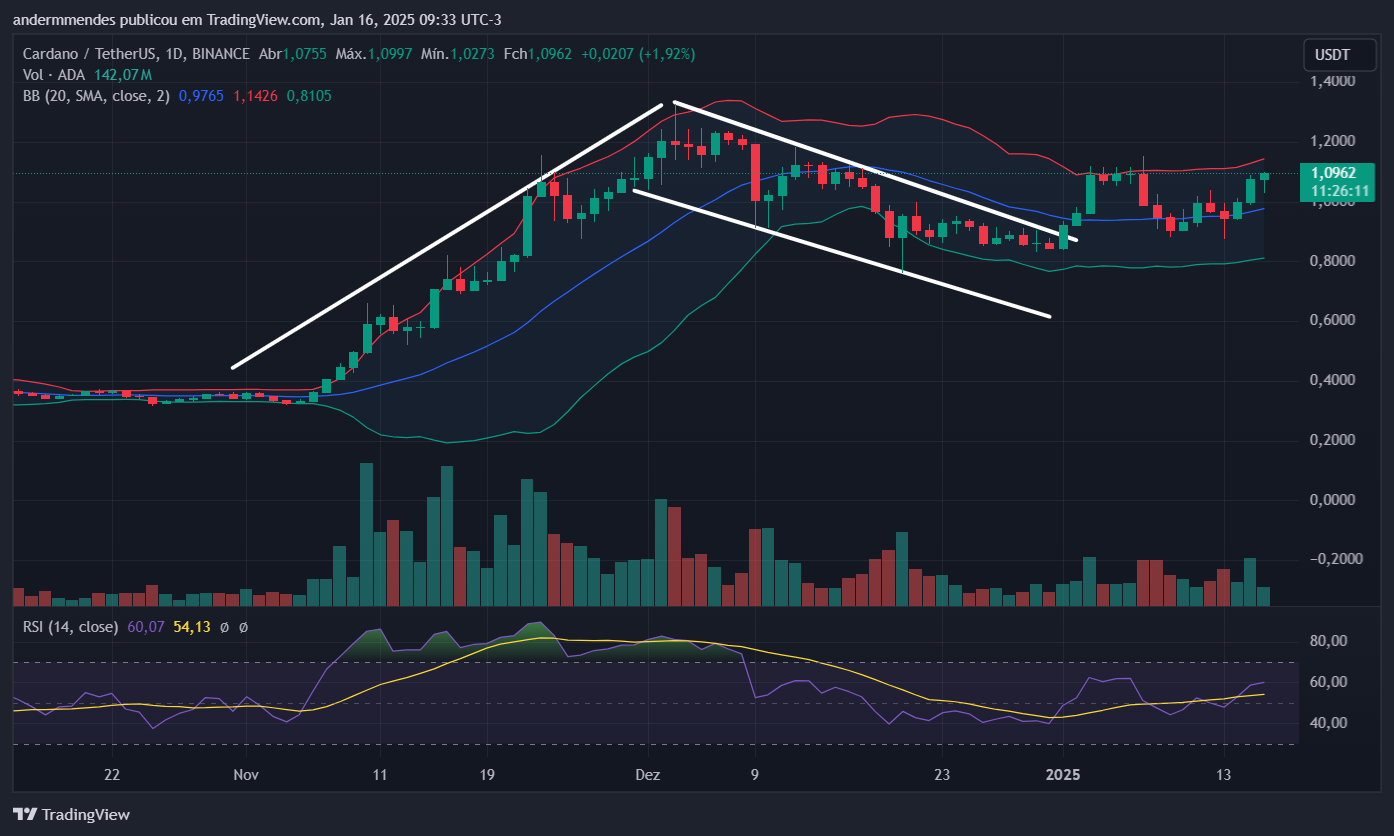Click the 80,00 RSI axis label
Image resolution: width=1394 pixels, height=836 pixels.
pyautogui.click(x=1330, y=641)
